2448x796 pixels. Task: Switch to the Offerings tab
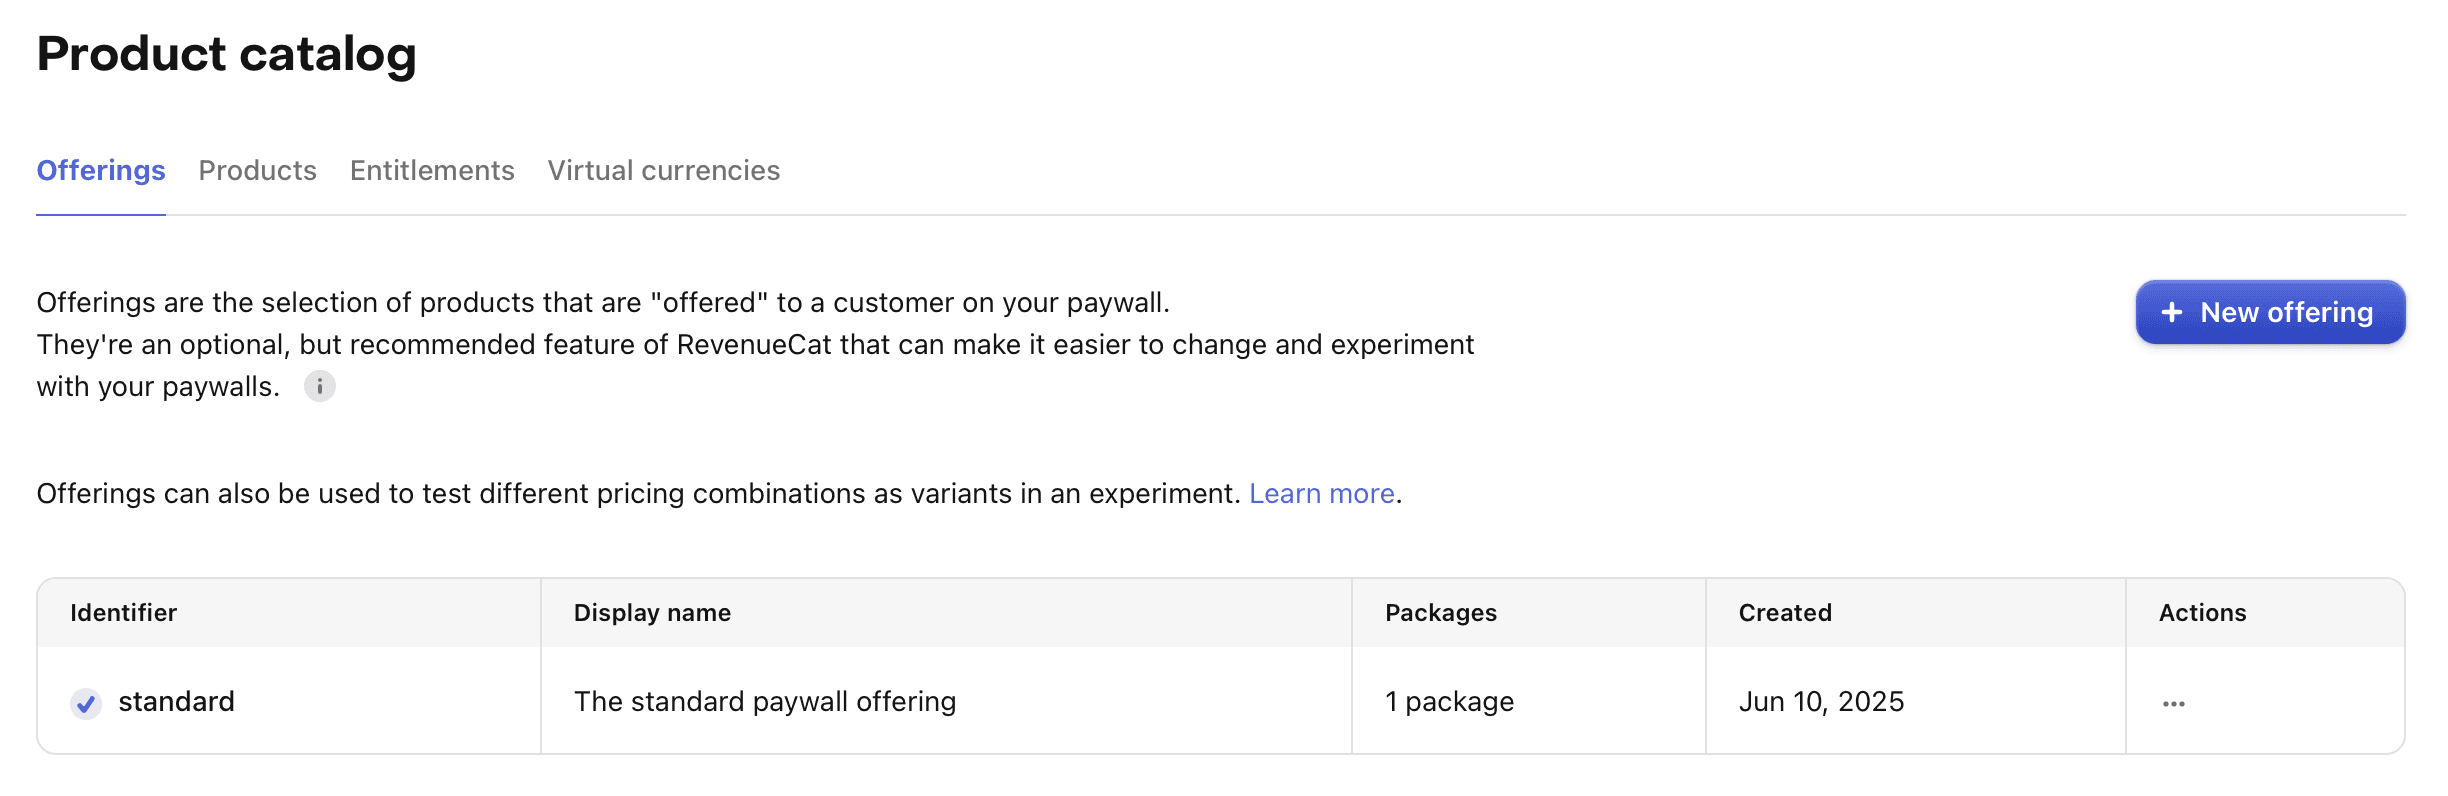click(x=101, y=171)
